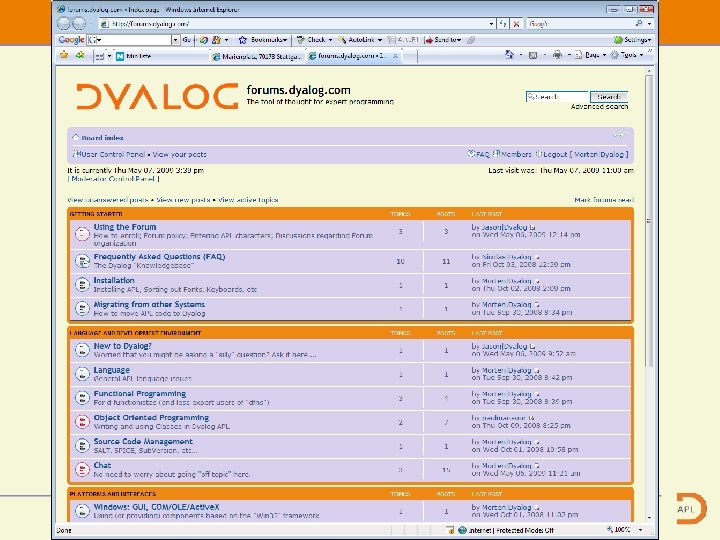Viewport: 720px width, 540px height.
Task: Click the forum icon beside Source Code Management
Action: point(82,445)
